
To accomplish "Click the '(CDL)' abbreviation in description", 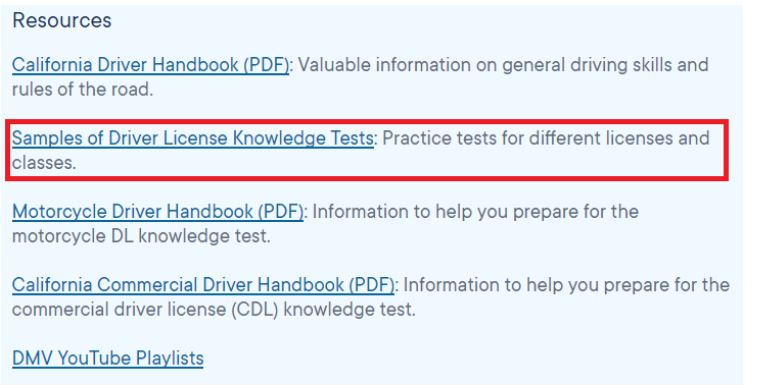I will pyautogui.click(x=252, y=310).
